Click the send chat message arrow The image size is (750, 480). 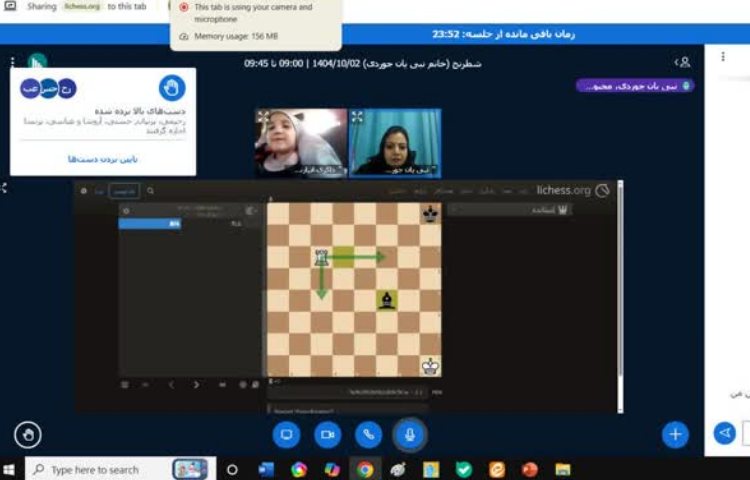click(x=725, y=433)
